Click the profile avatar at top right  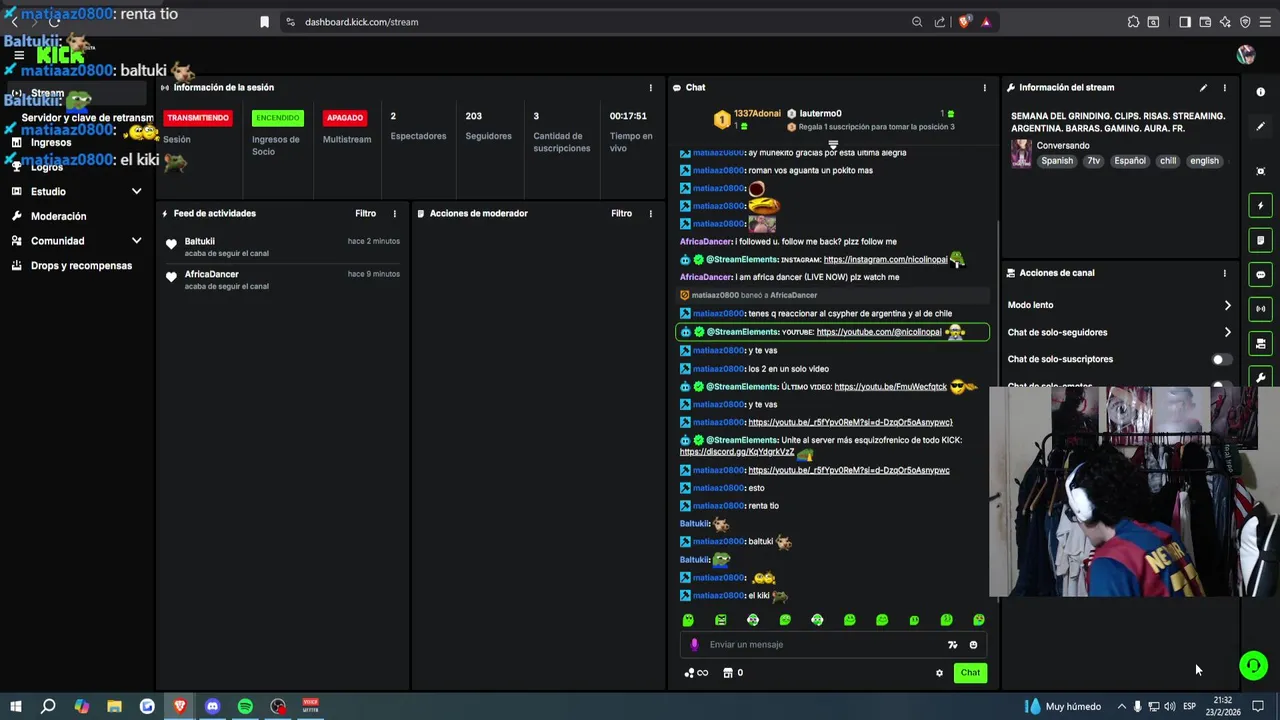coord(1246,54)
